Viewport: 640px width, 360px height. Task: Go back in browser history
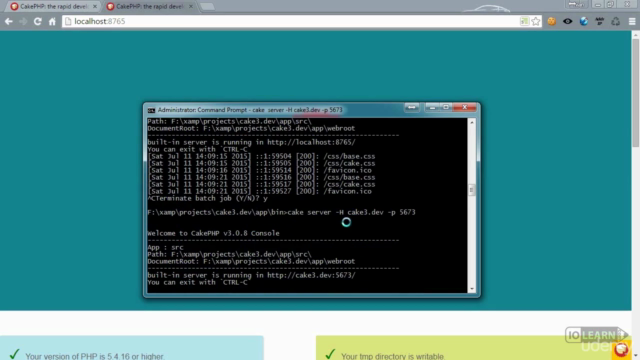click(9, 21)
